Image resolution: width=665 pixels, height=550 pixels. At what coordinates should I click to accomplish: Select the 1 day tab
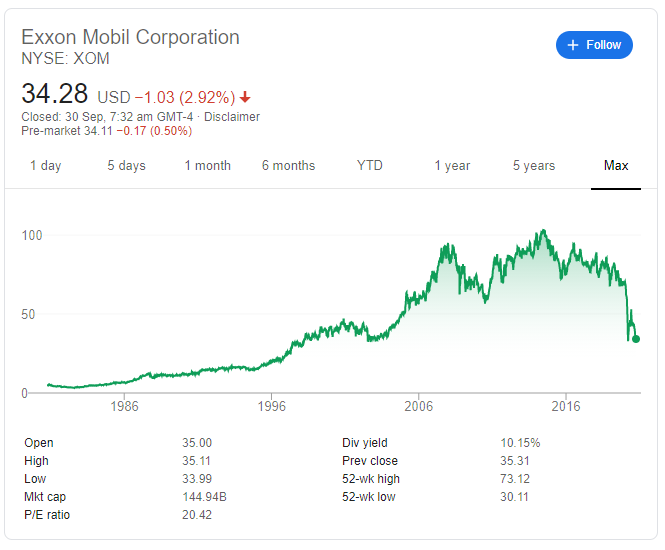(x=45, y=166)
